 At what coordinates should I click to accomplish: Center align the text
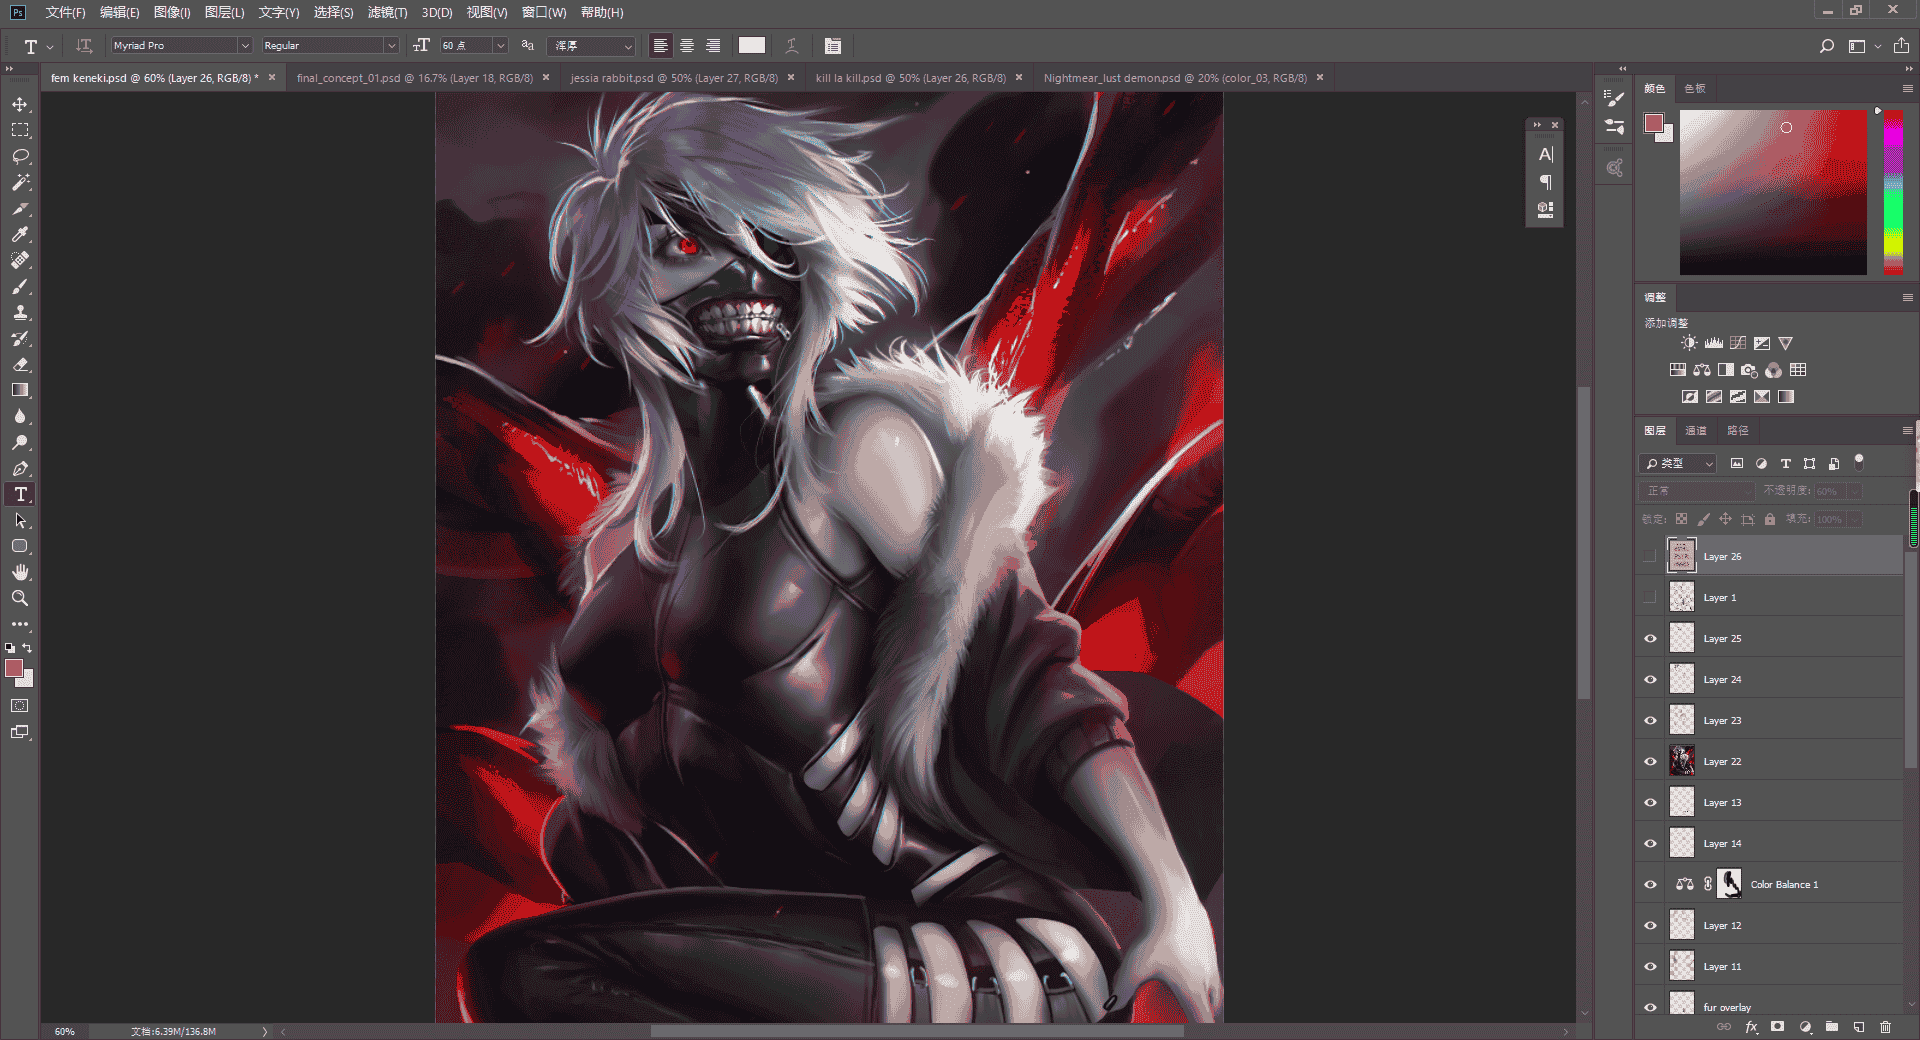tap(687, 46)
